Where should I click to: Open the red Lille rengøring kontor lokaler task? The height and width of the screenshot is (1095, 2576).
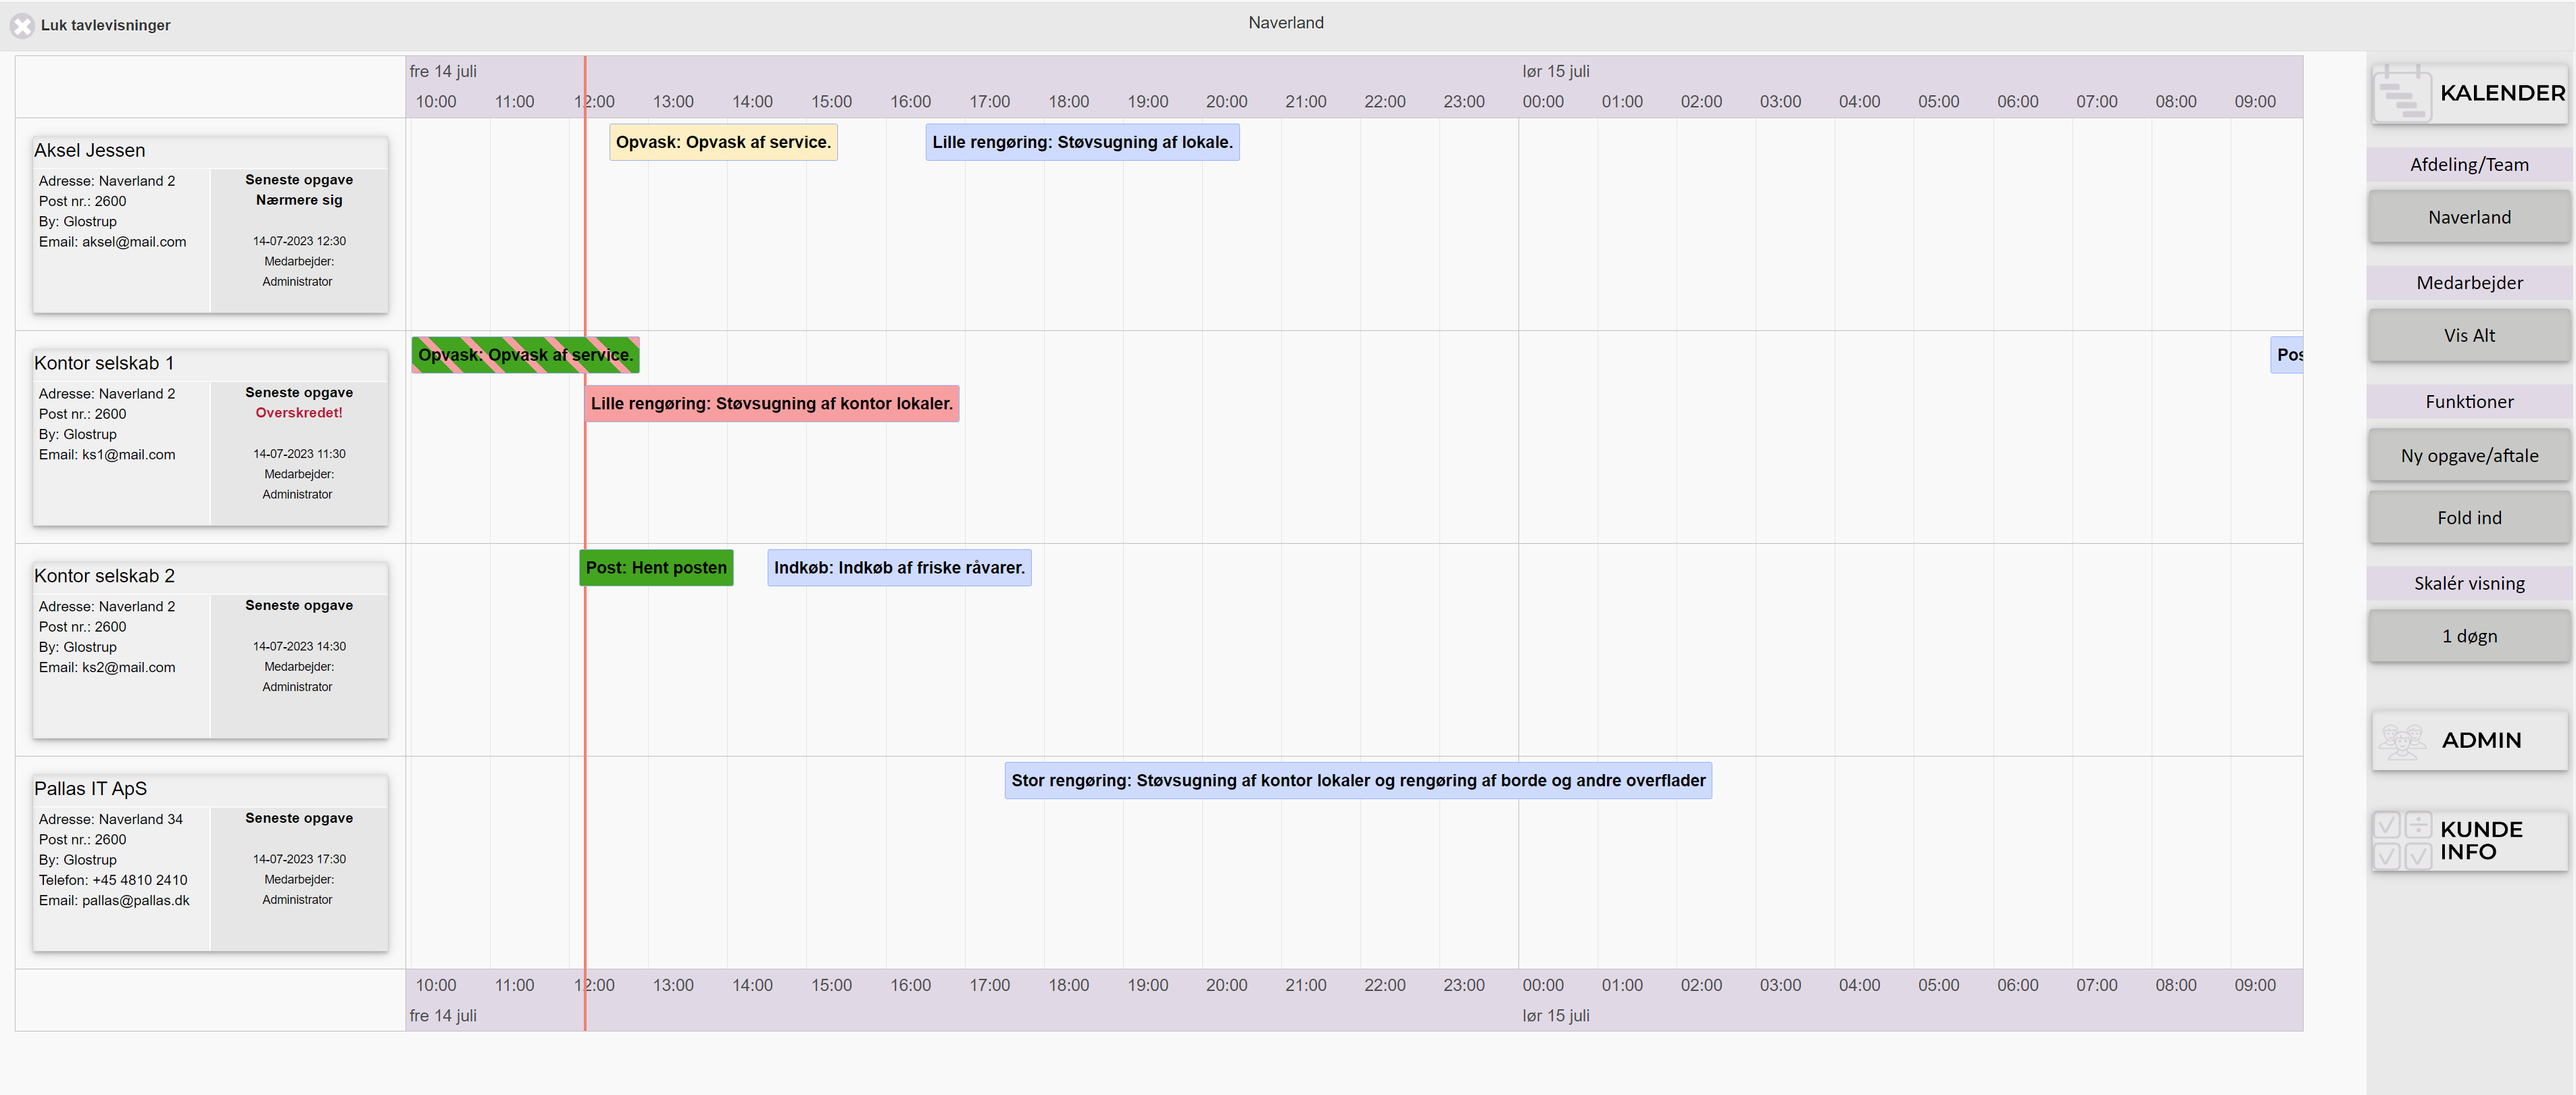[x=771, y=404]
